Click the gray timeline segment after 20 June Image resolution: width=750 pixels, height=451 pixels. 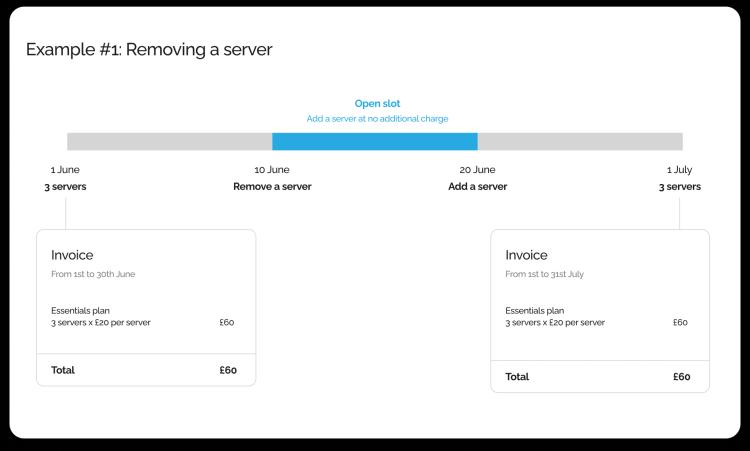point(580,141)
